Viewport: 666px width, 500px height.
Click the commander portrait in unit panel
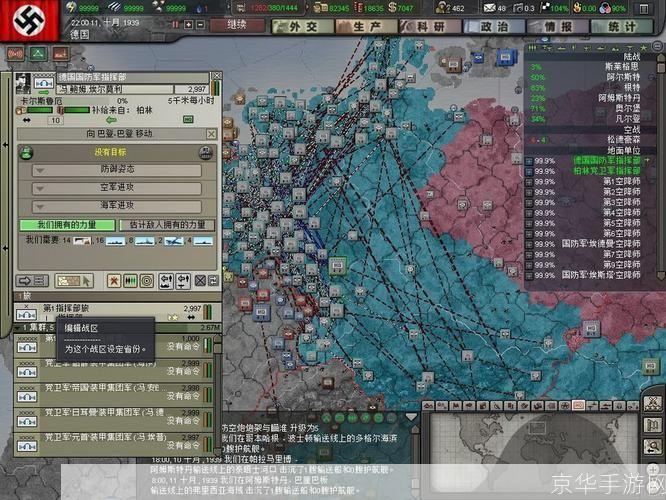[x=23, y=83]
